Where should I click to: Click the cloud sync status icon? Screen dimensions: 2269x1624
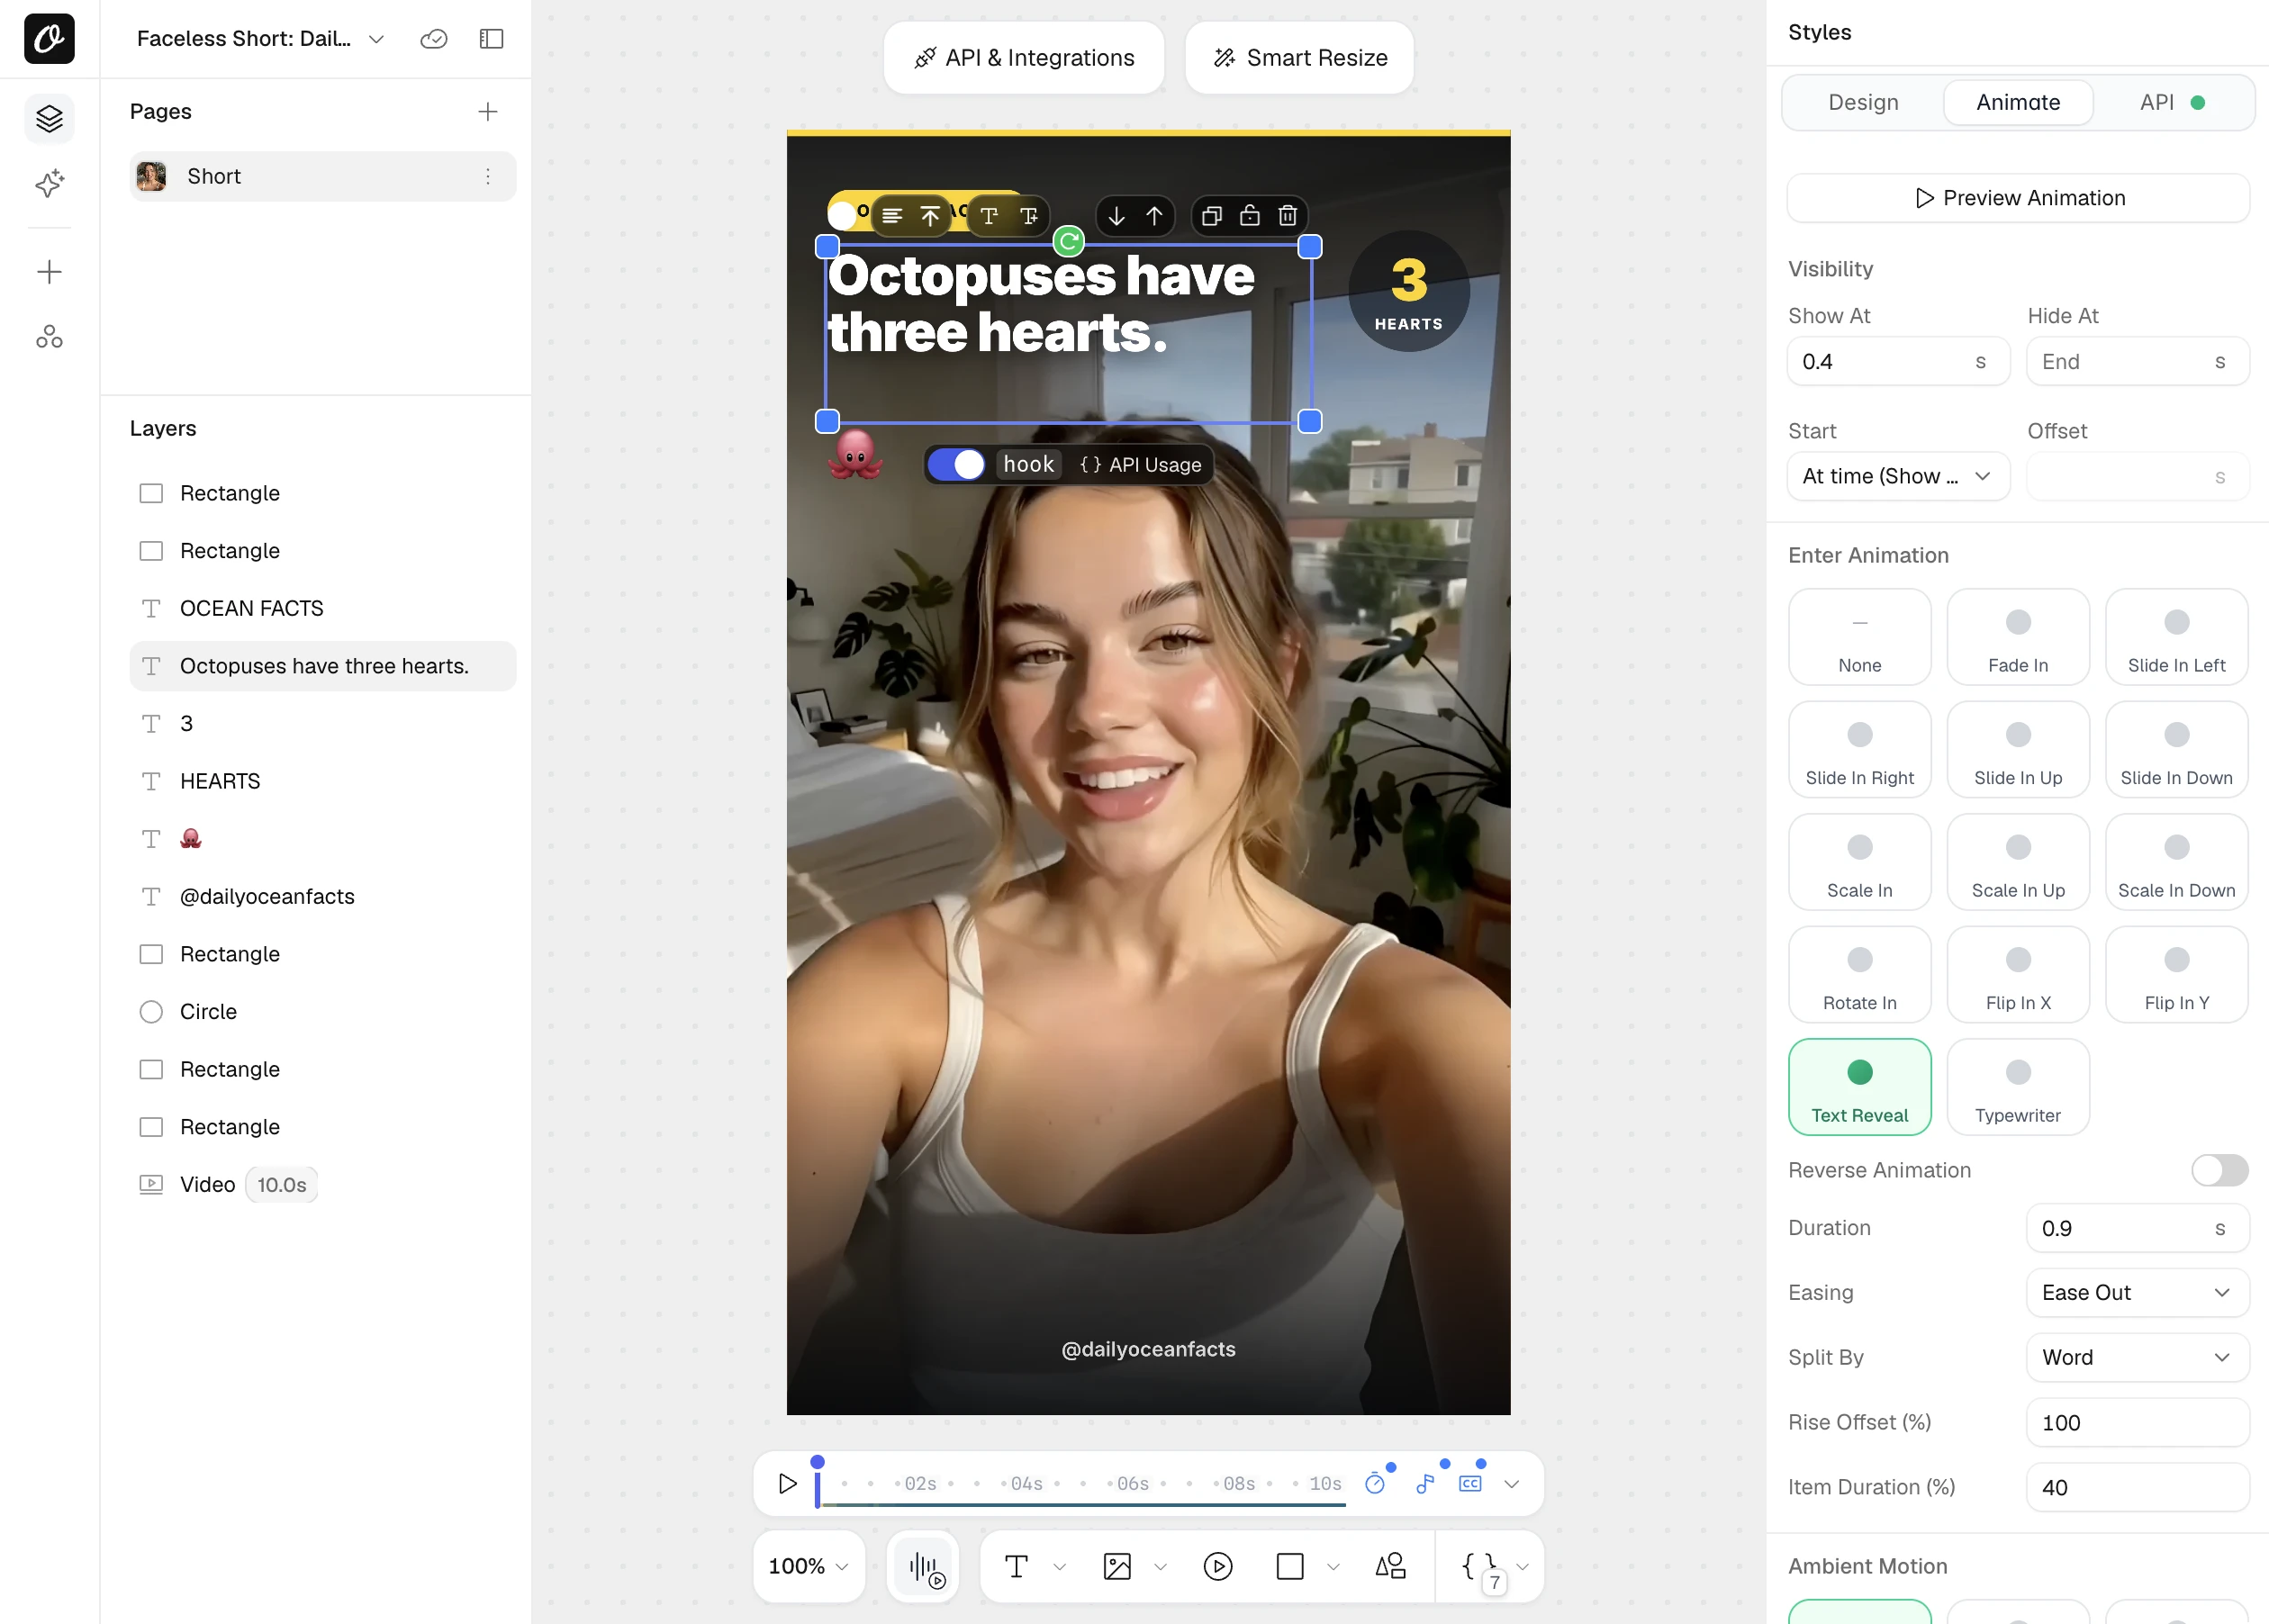(433, 39)
